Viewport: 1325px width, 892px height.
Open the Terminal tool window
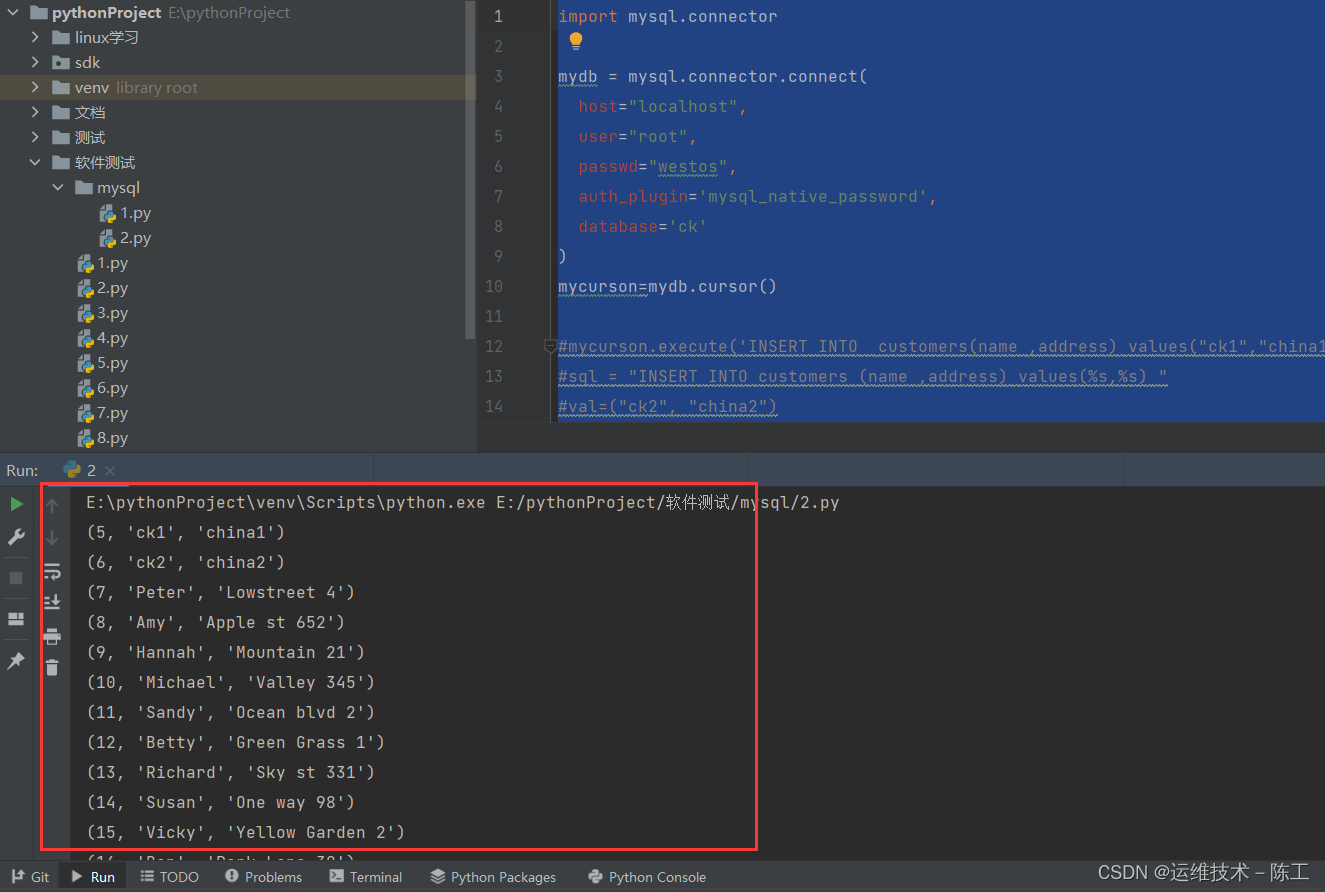tap(366, 877)
